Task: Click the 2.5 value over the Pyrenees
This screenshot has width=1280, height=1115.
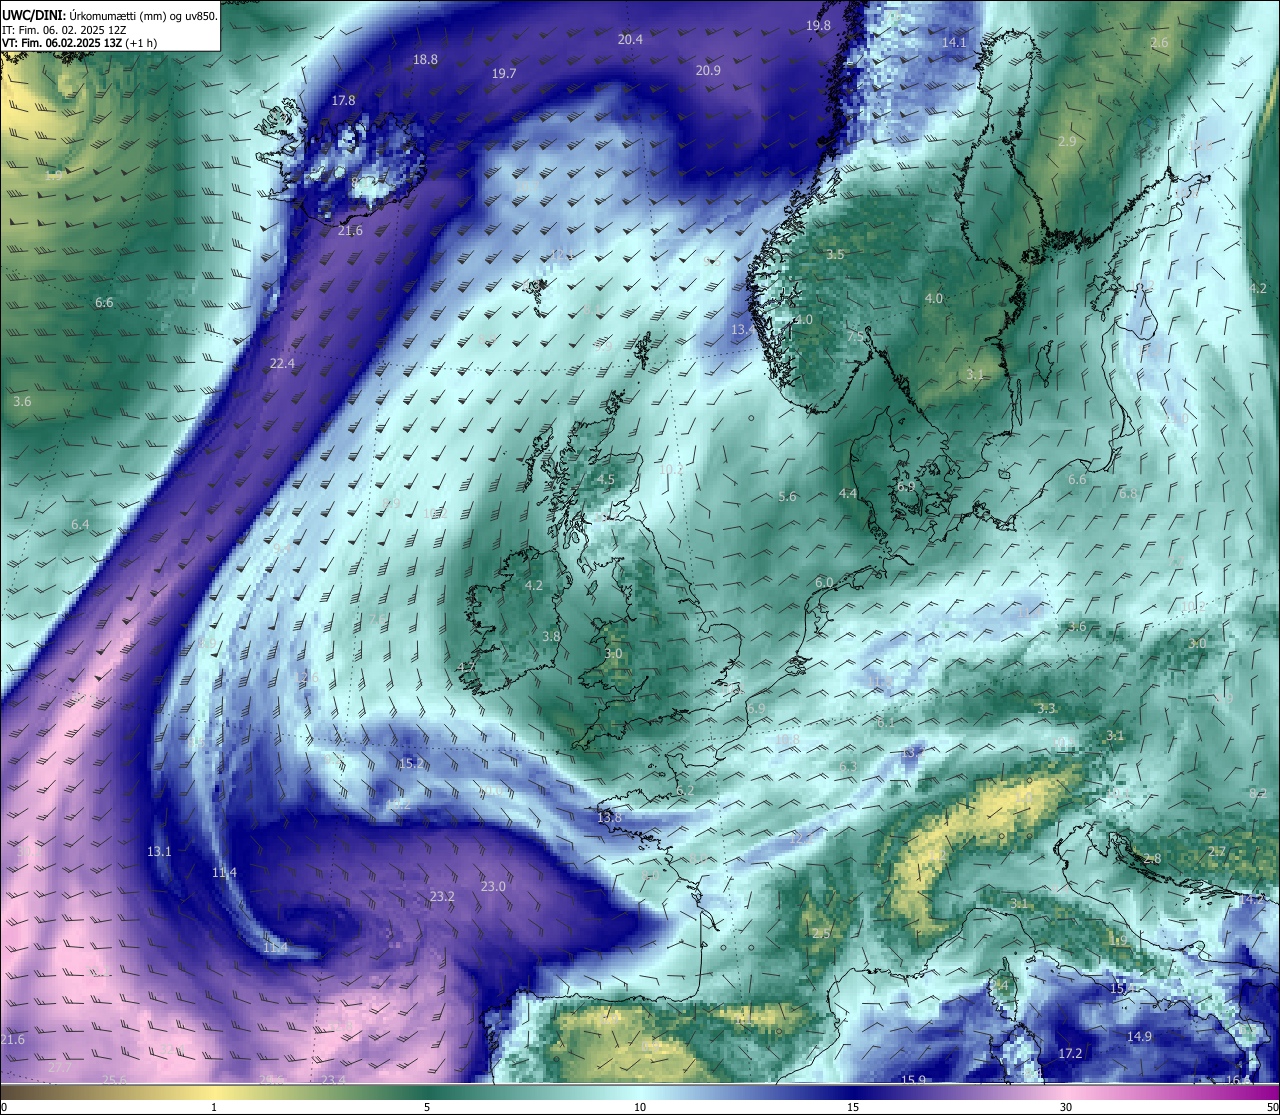Action: (821, 932)
